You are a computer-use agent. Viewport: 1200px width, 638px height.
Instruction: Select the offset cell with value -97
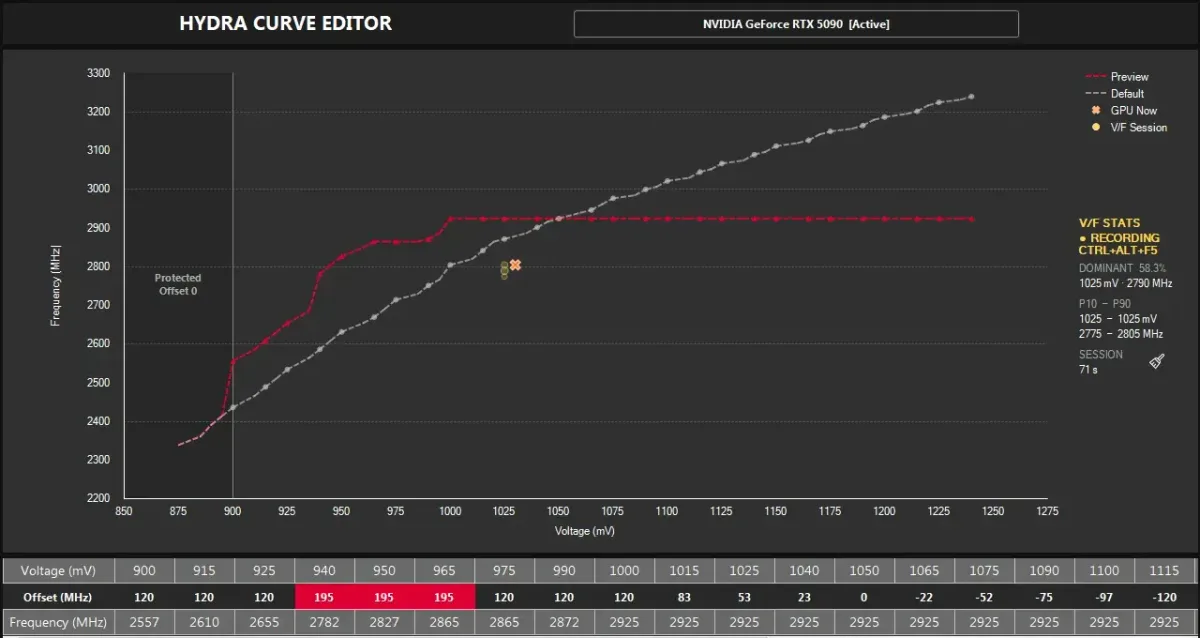tap(1105, 596)
